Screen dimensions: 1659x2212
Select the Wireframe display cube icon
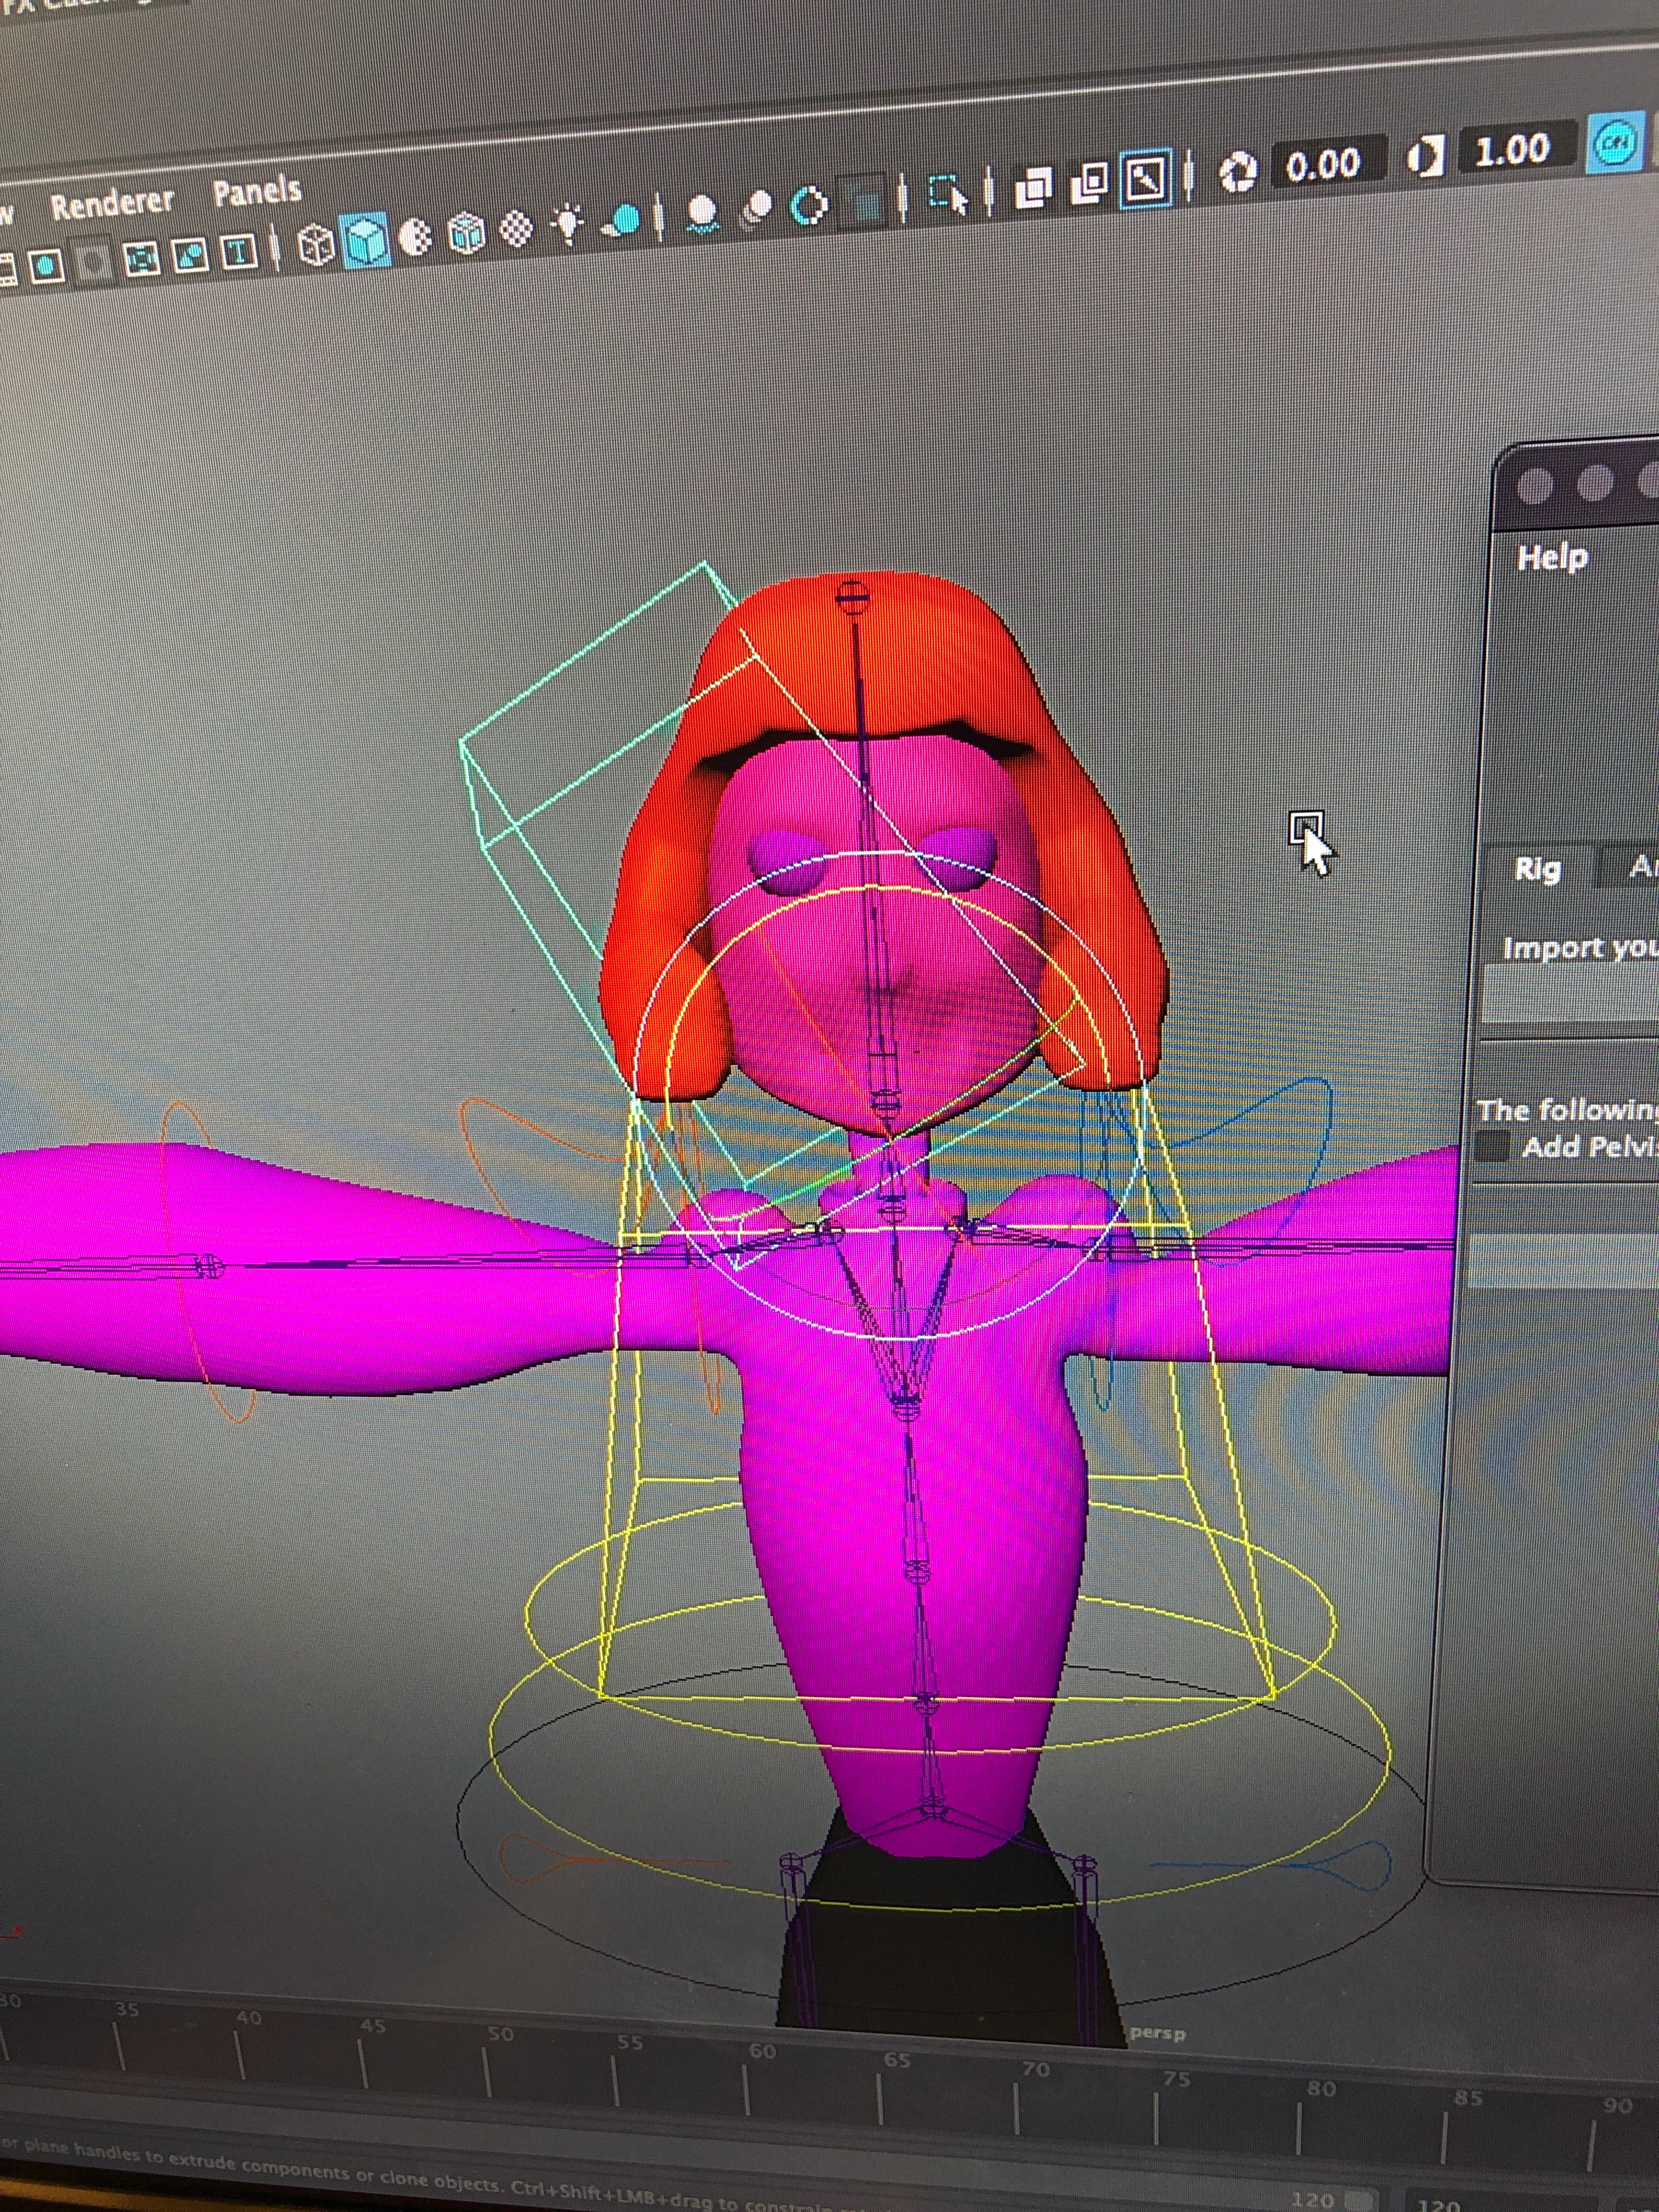(317, 244)
